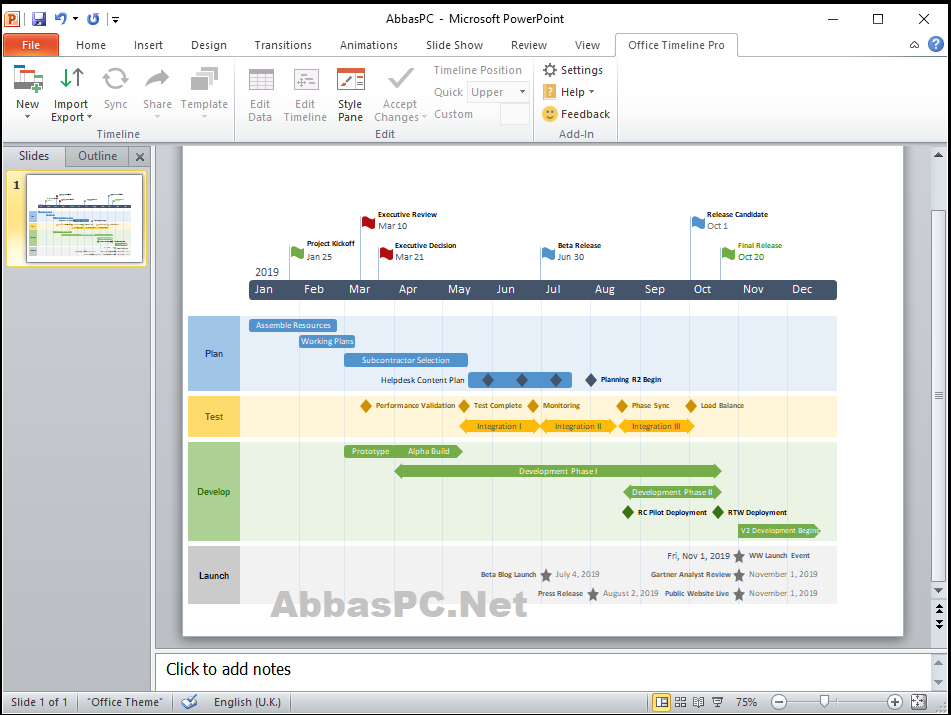Select the Office Timeline Pro tab
This screenshot has height=715, width=951.
coord(676,45)
